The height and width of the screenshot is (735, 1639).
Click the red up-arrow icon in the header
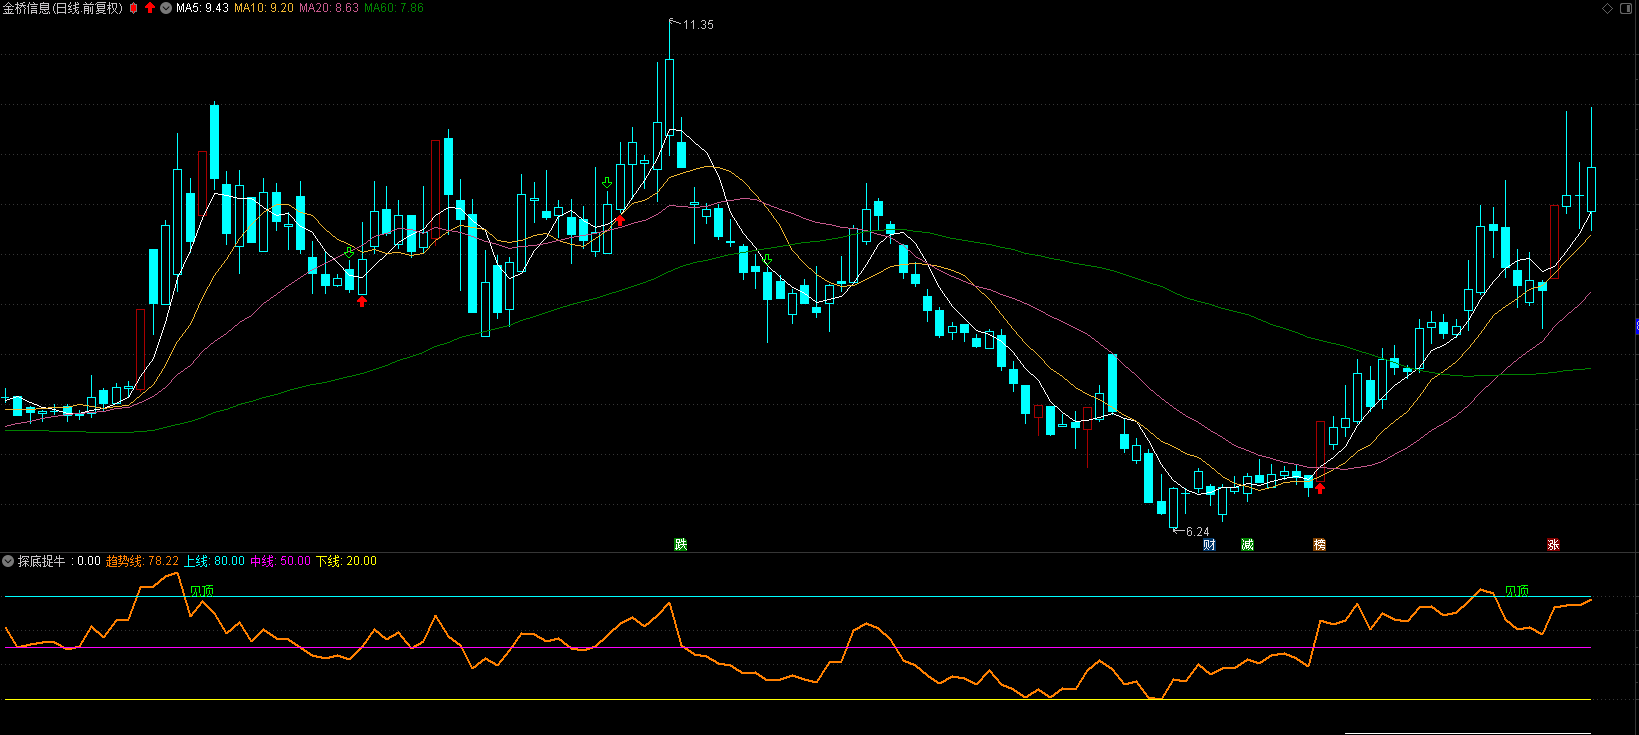tap(150, 8)
